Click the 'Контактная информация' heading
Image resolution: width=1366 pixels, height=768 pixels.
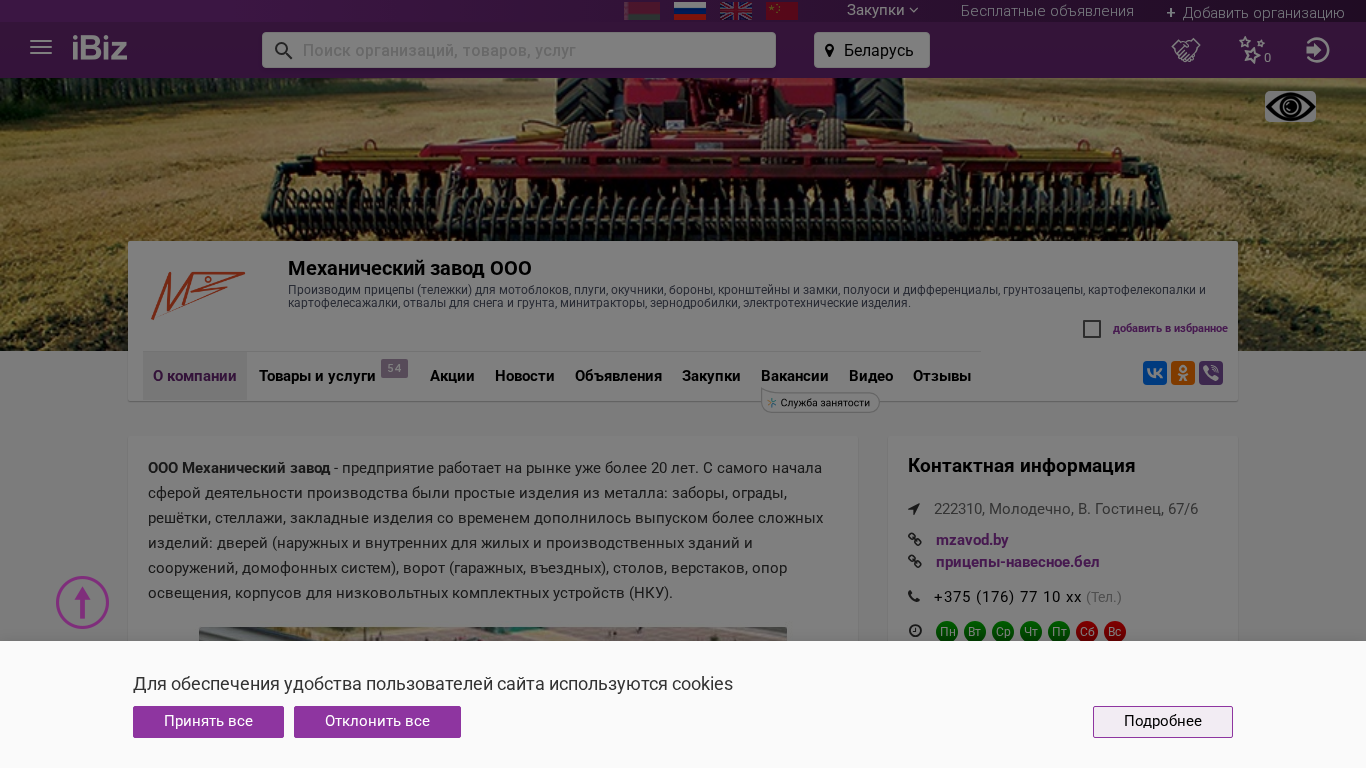point(1021,466)
